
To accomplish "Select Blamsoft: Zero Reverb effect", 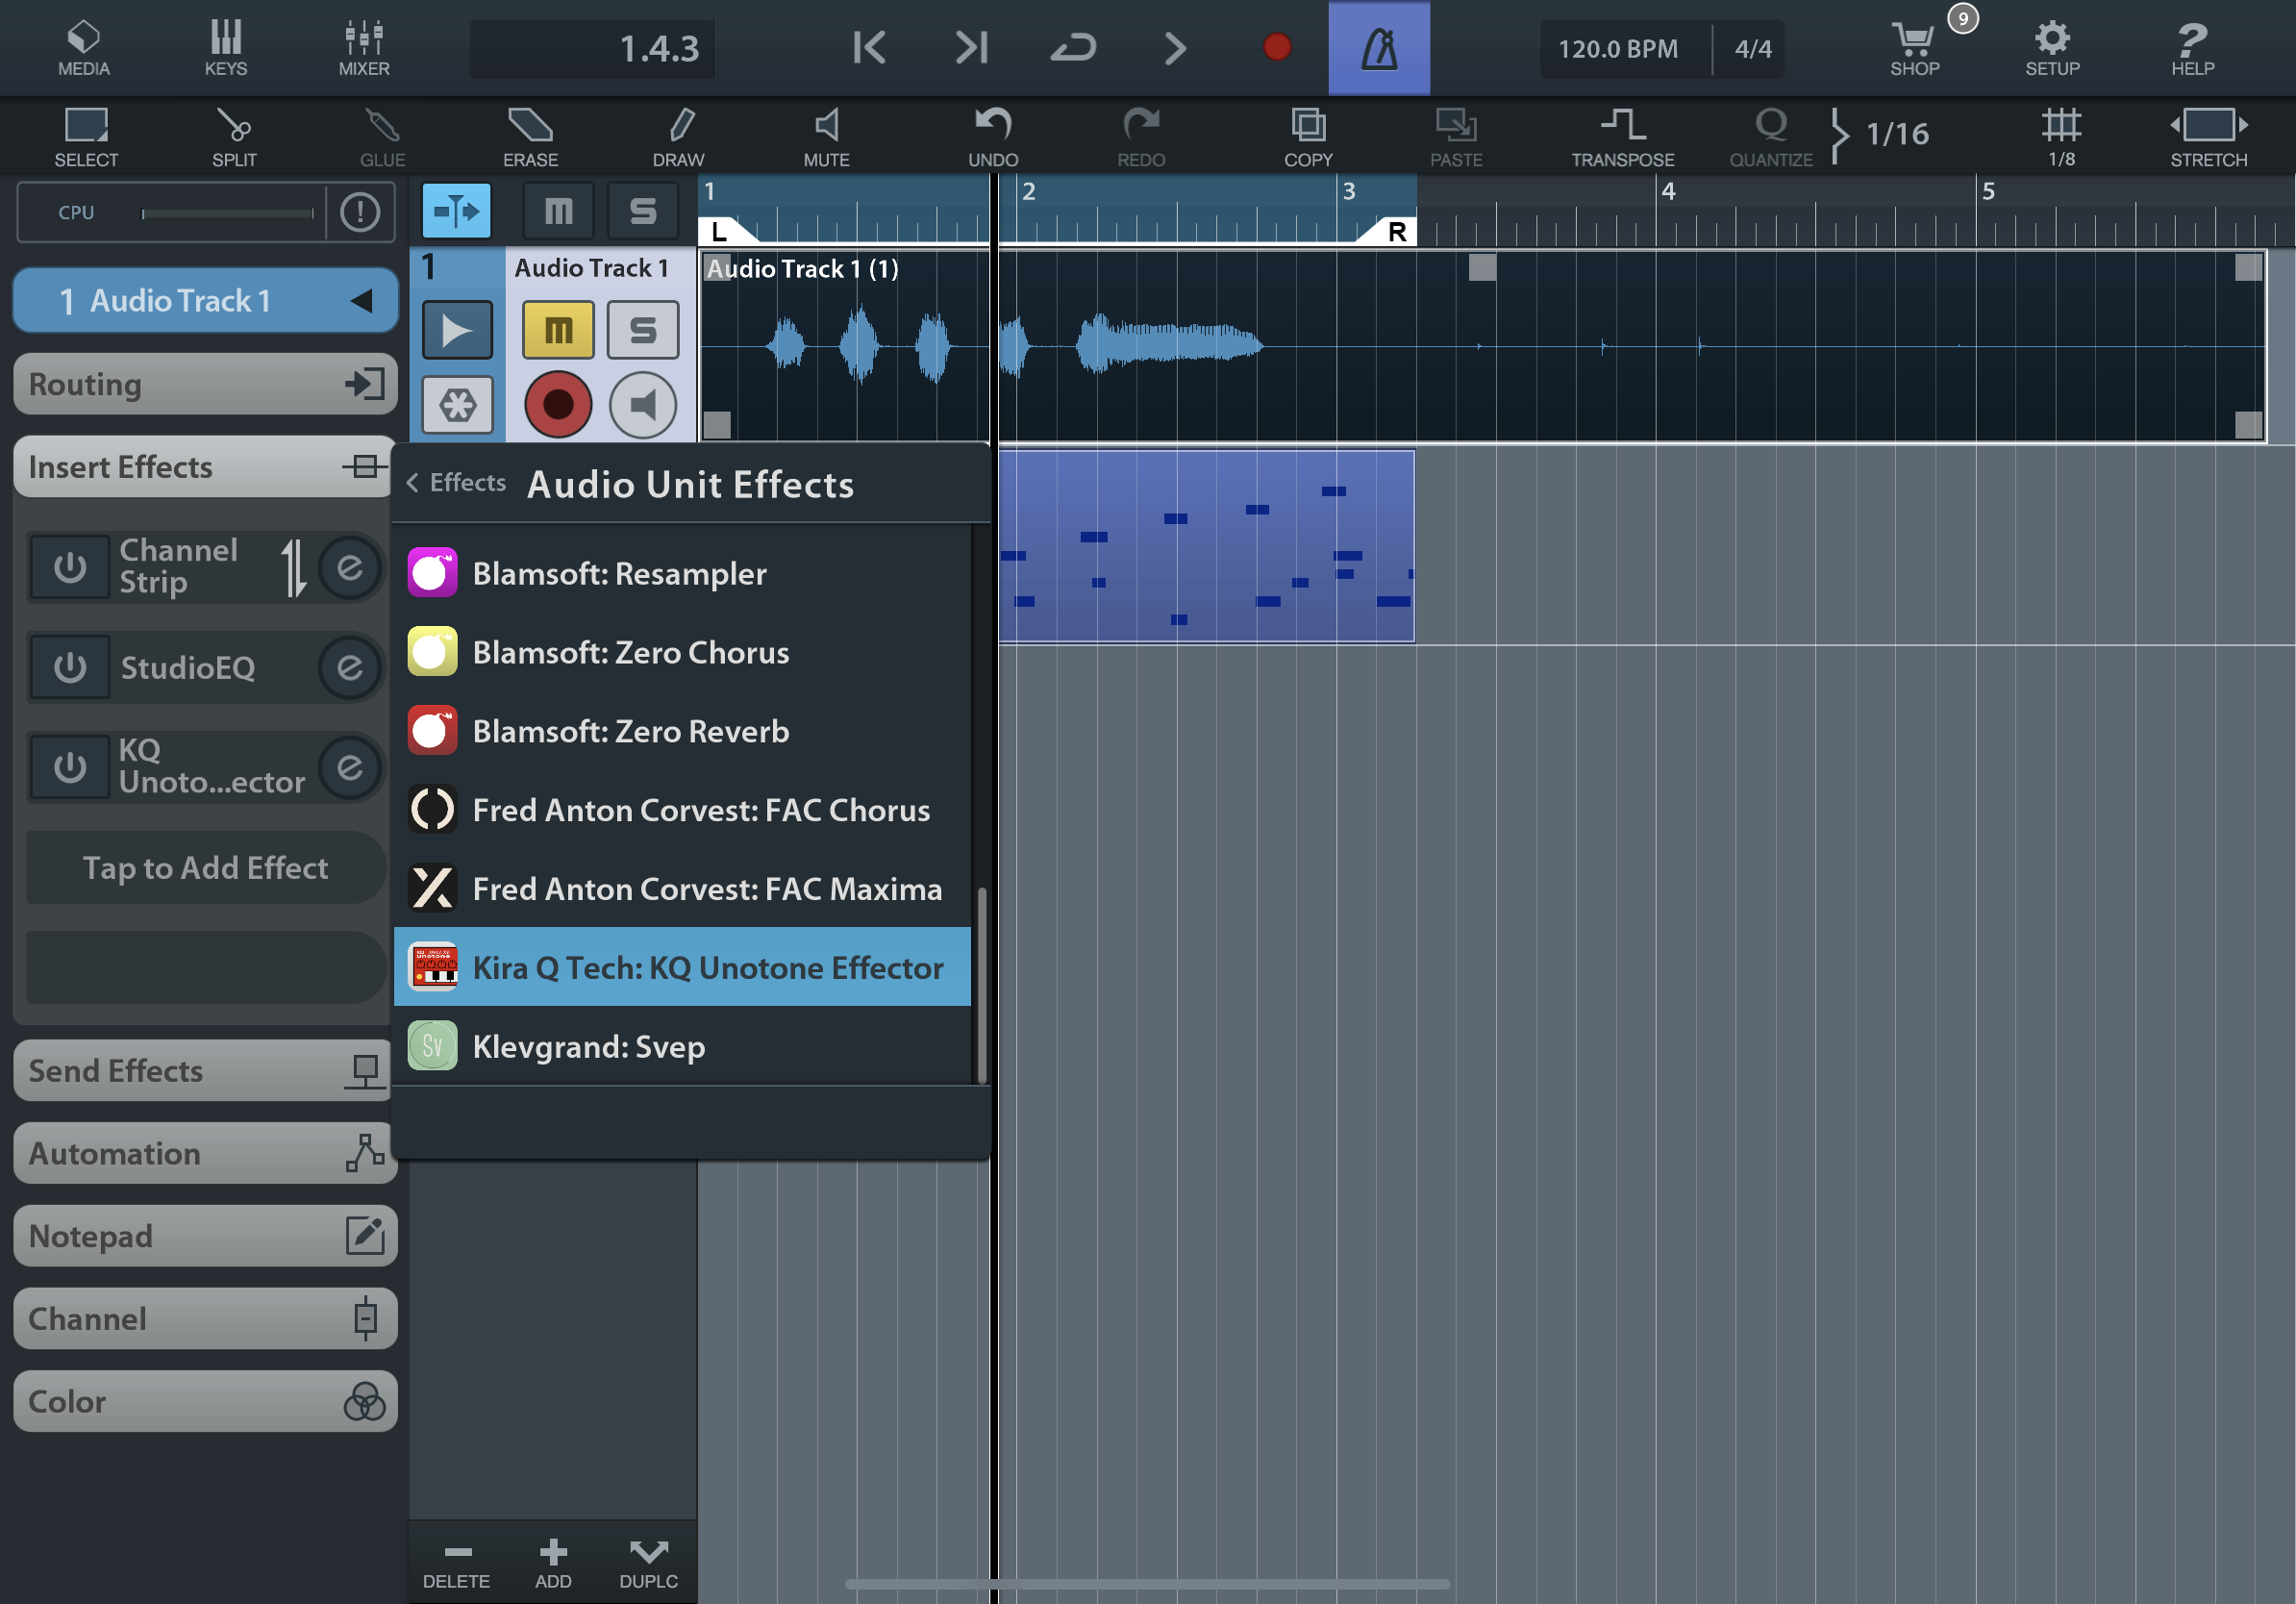I will tap(682, 731).
